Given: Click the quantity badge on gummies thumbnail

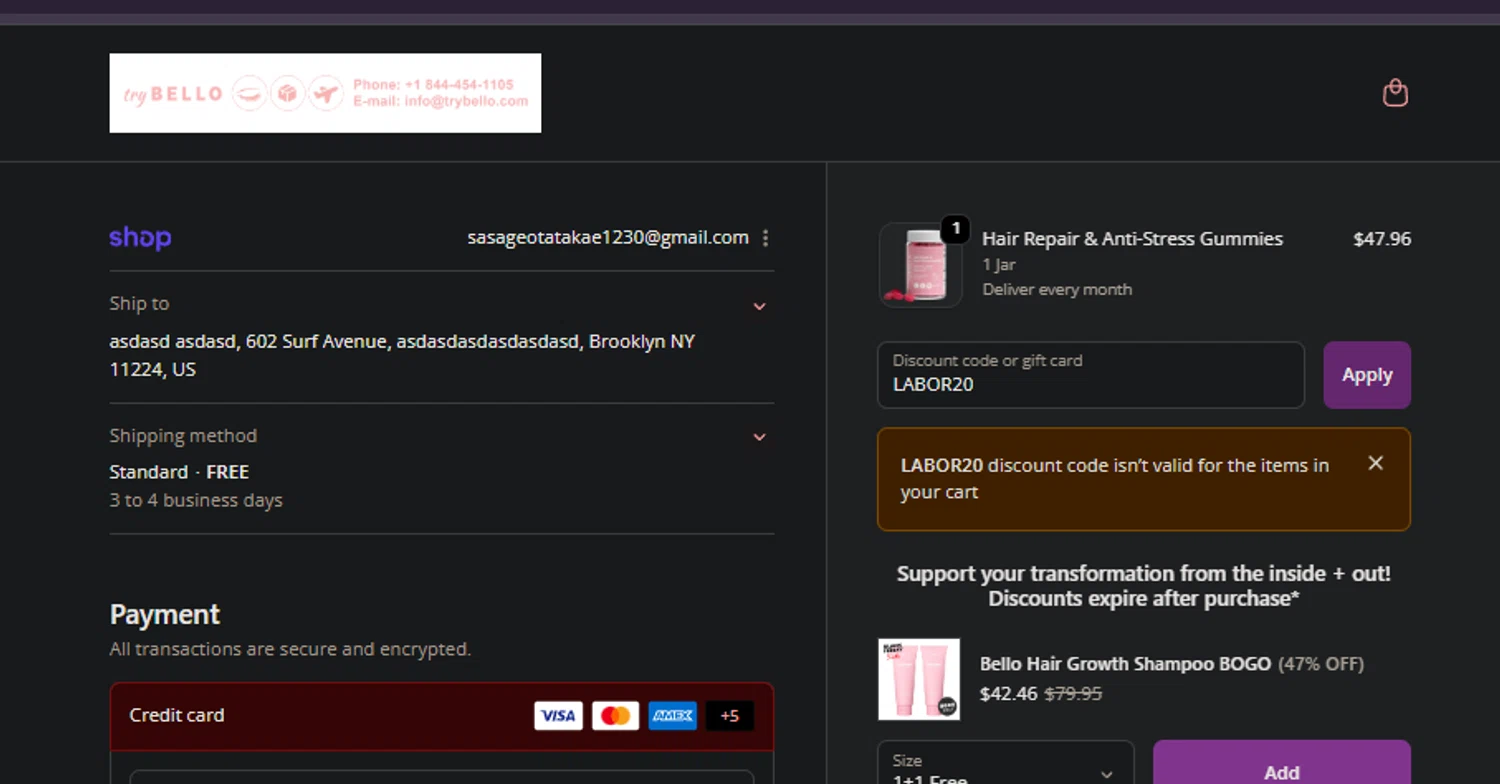Looking at the screenshot, I should click(x=955, y=229).
